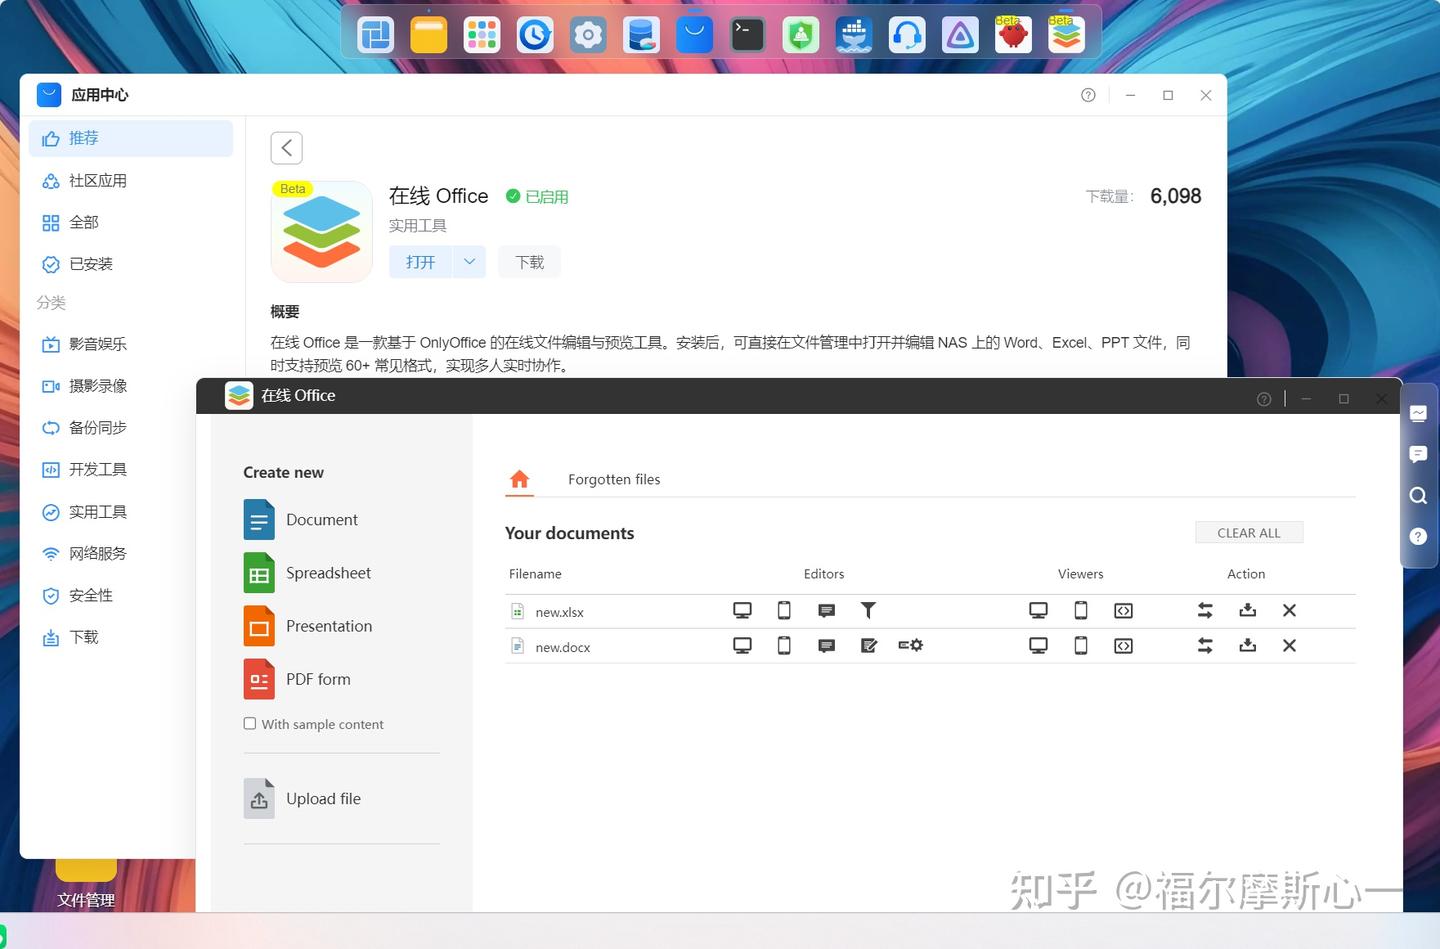Download the new.xlsx file
Viewport: 1440px width, 949px height.
(x=1247, y=610)
